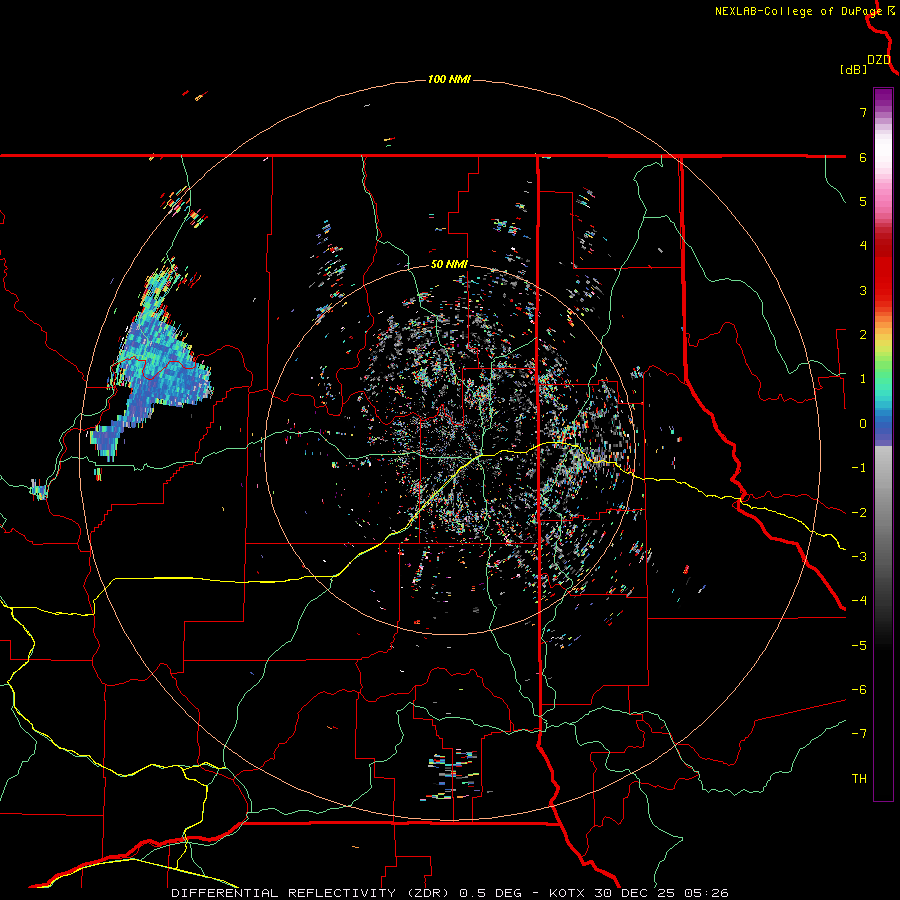Click the -5 value on color scale
The image size is (900, 900).
(x=859, y=646)
